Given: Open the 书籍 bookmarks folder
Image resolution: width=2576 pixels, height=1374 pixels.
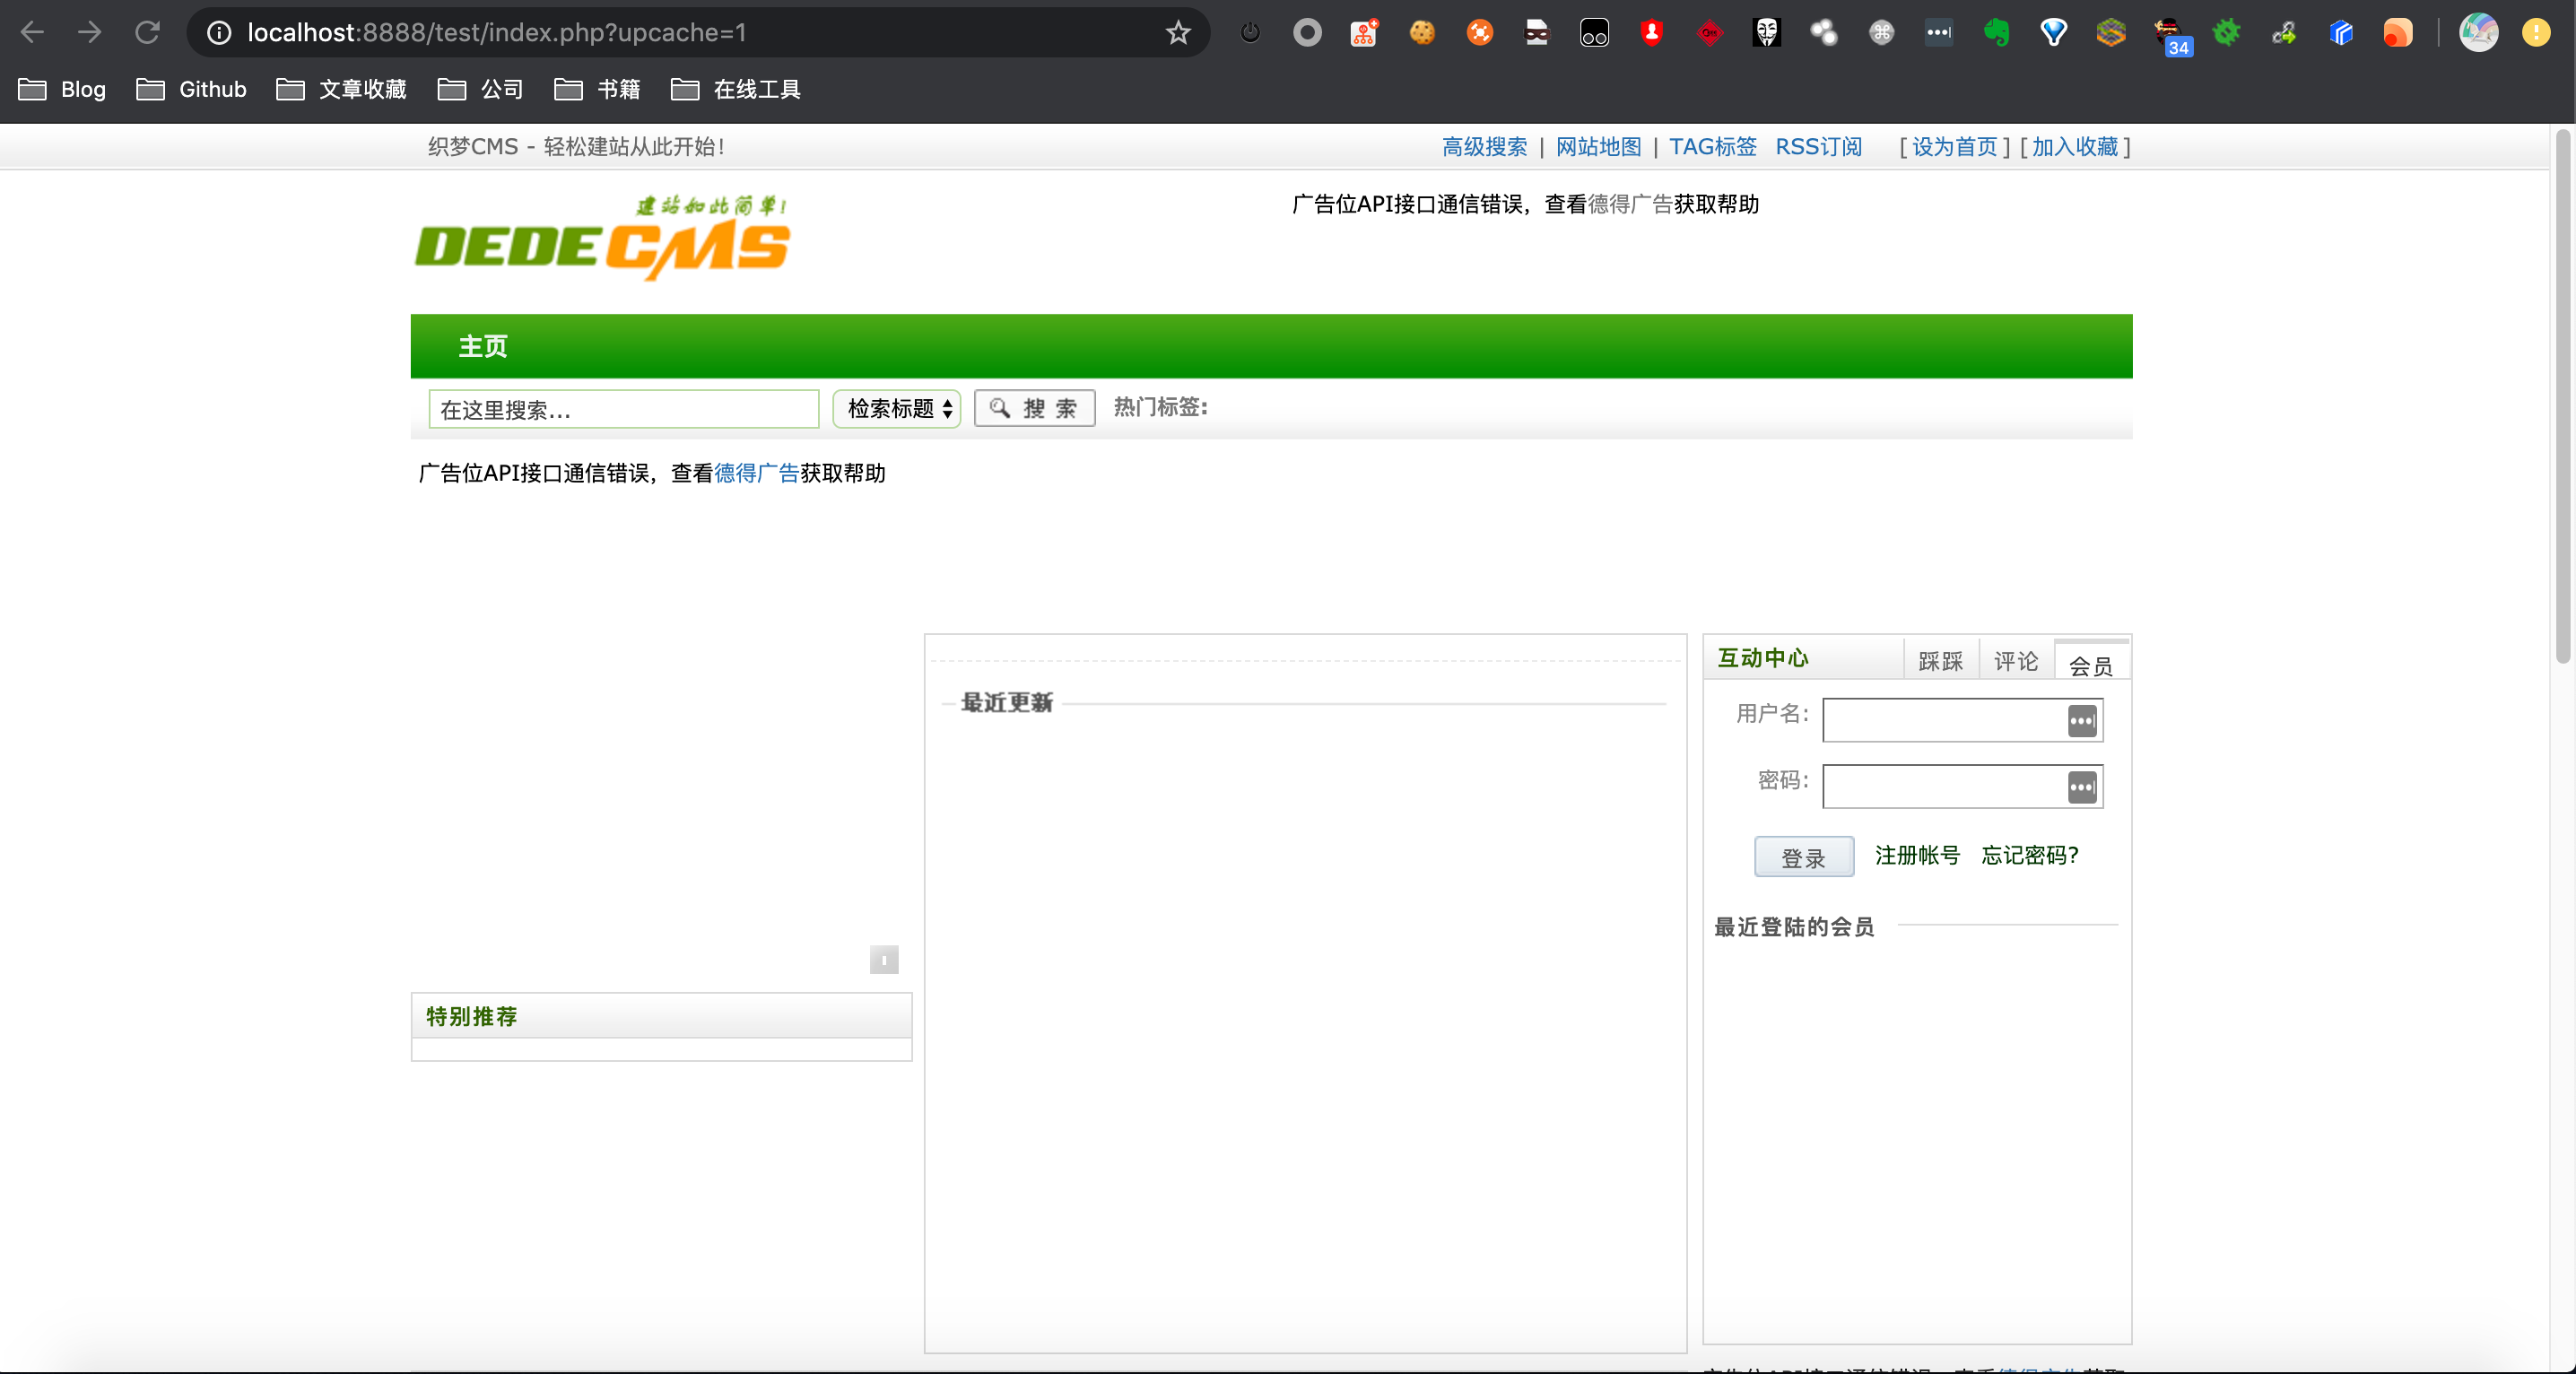Looking at the screenshot, I should 598,90.
